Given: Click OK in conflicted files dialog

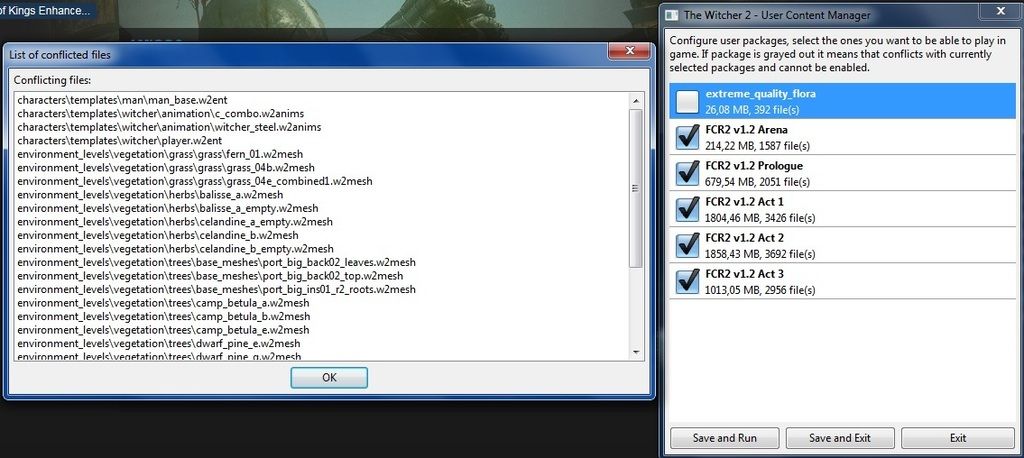Looking at the screenshot, I should click(329, 377).
